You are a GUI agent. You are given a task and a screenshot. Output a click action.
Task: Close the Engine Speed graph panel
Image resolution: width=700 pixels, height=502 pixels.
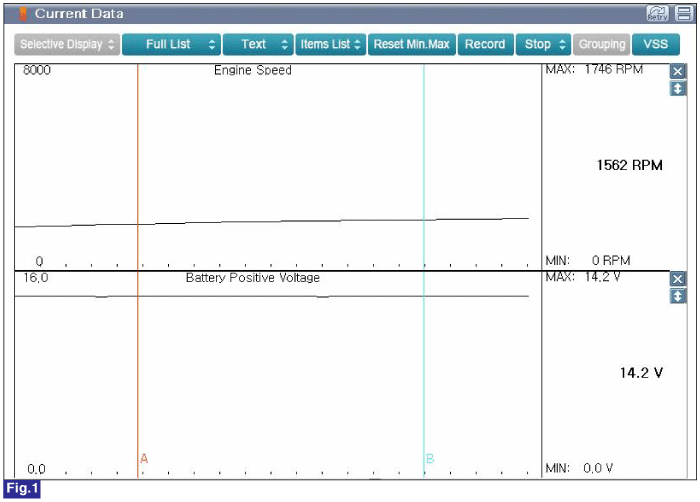pyautogui.click(x=678, y=71)
